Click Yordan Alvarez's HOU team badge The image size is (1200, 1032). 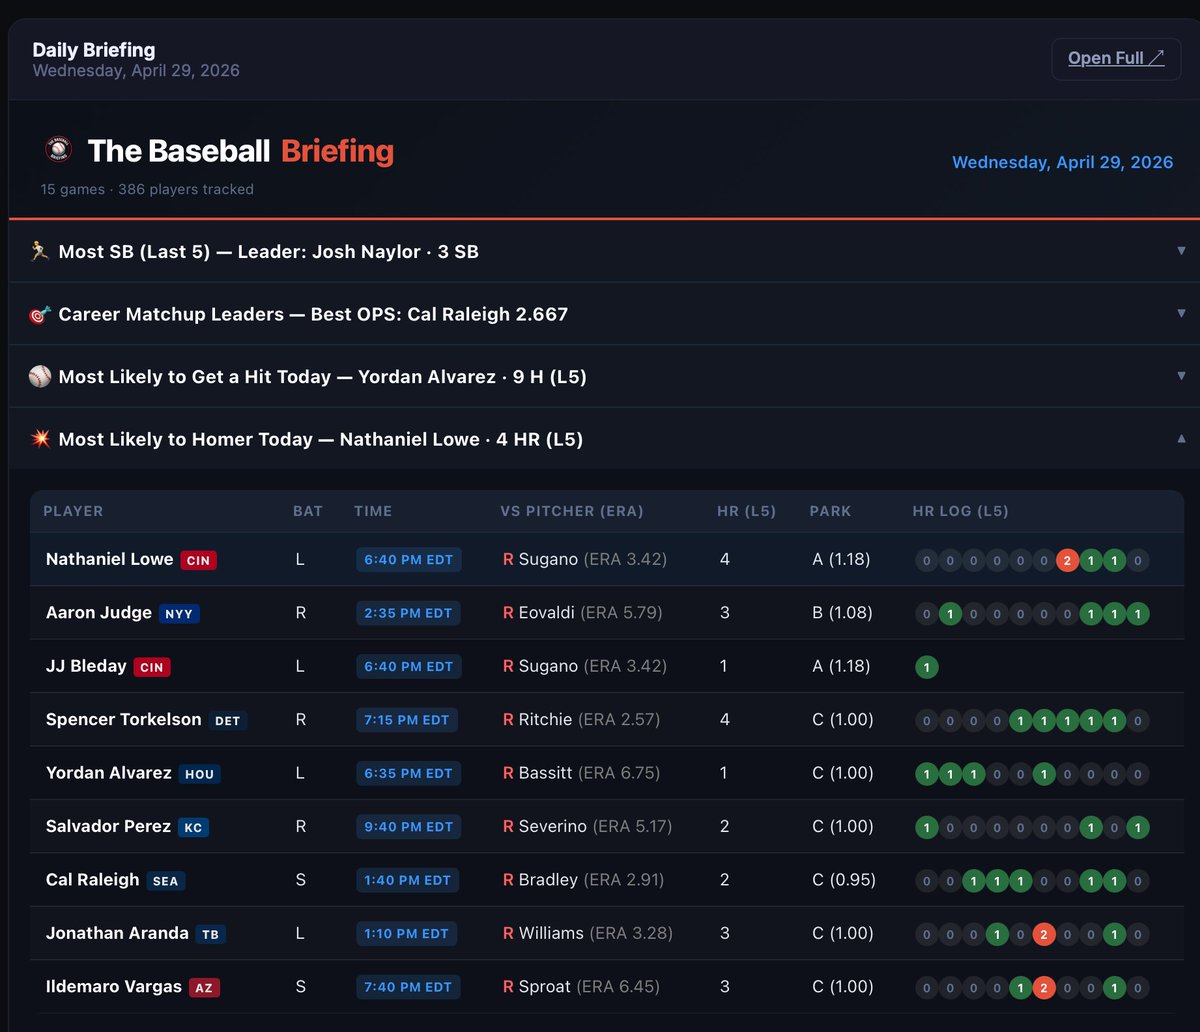tap(199, 774)
